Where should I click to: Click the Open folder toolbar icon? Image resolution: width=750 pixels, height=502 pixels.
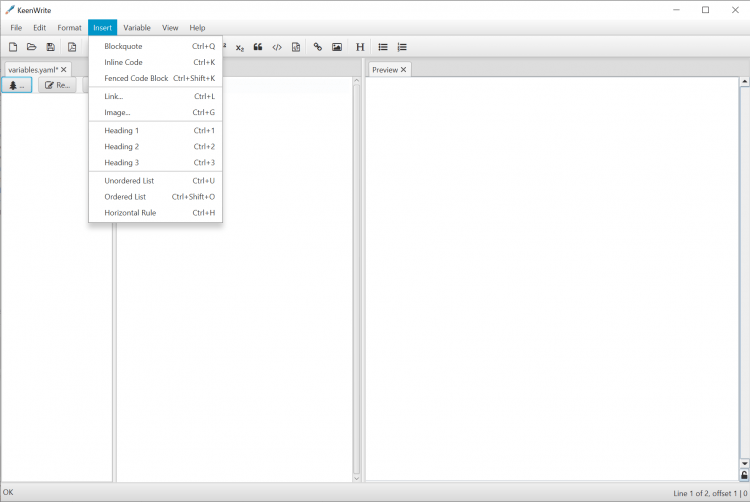click(x=32, y=47)
